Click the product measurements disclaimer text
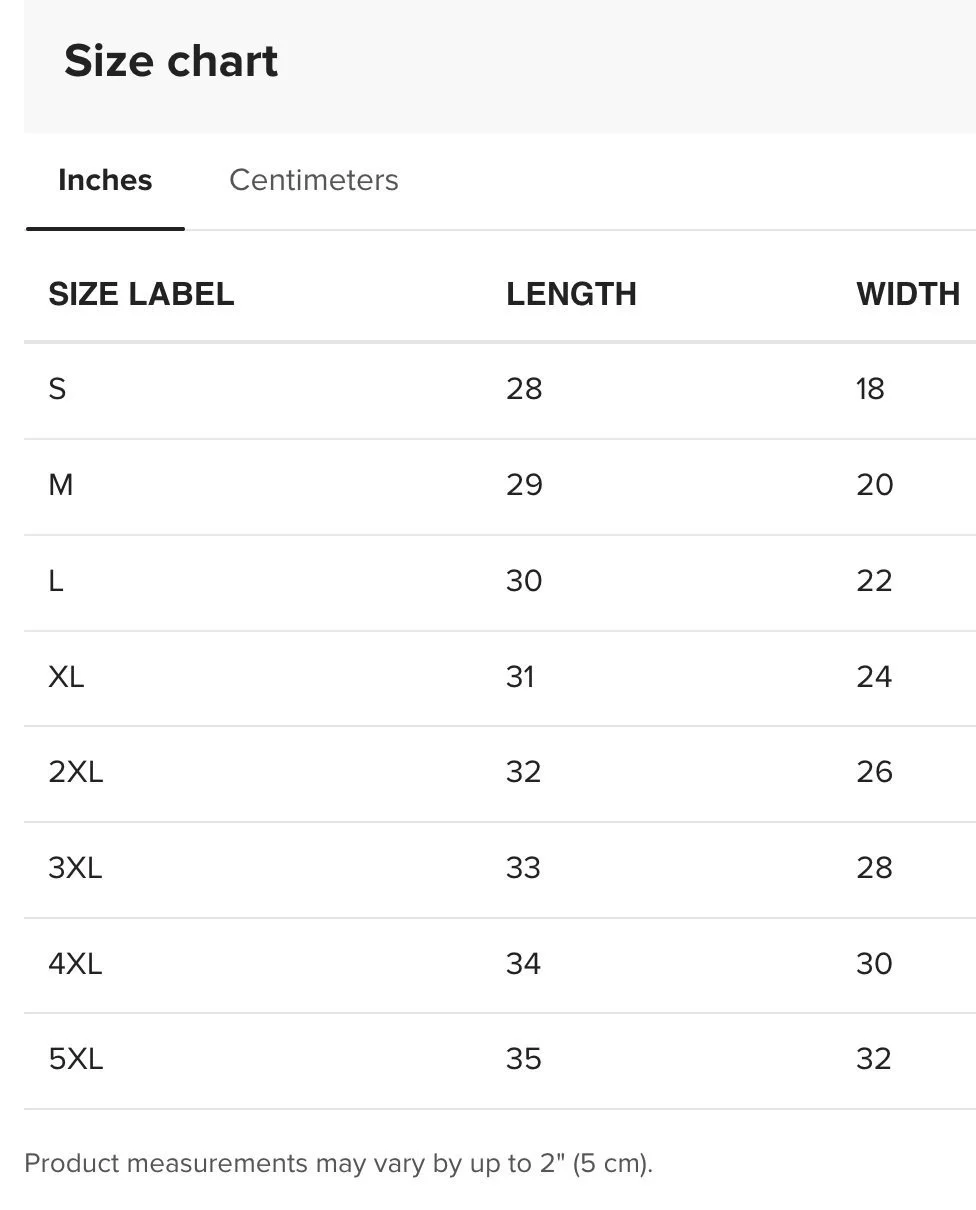Image resolution: width=976 pixels, height=1210 pixels. (338, 1164)
